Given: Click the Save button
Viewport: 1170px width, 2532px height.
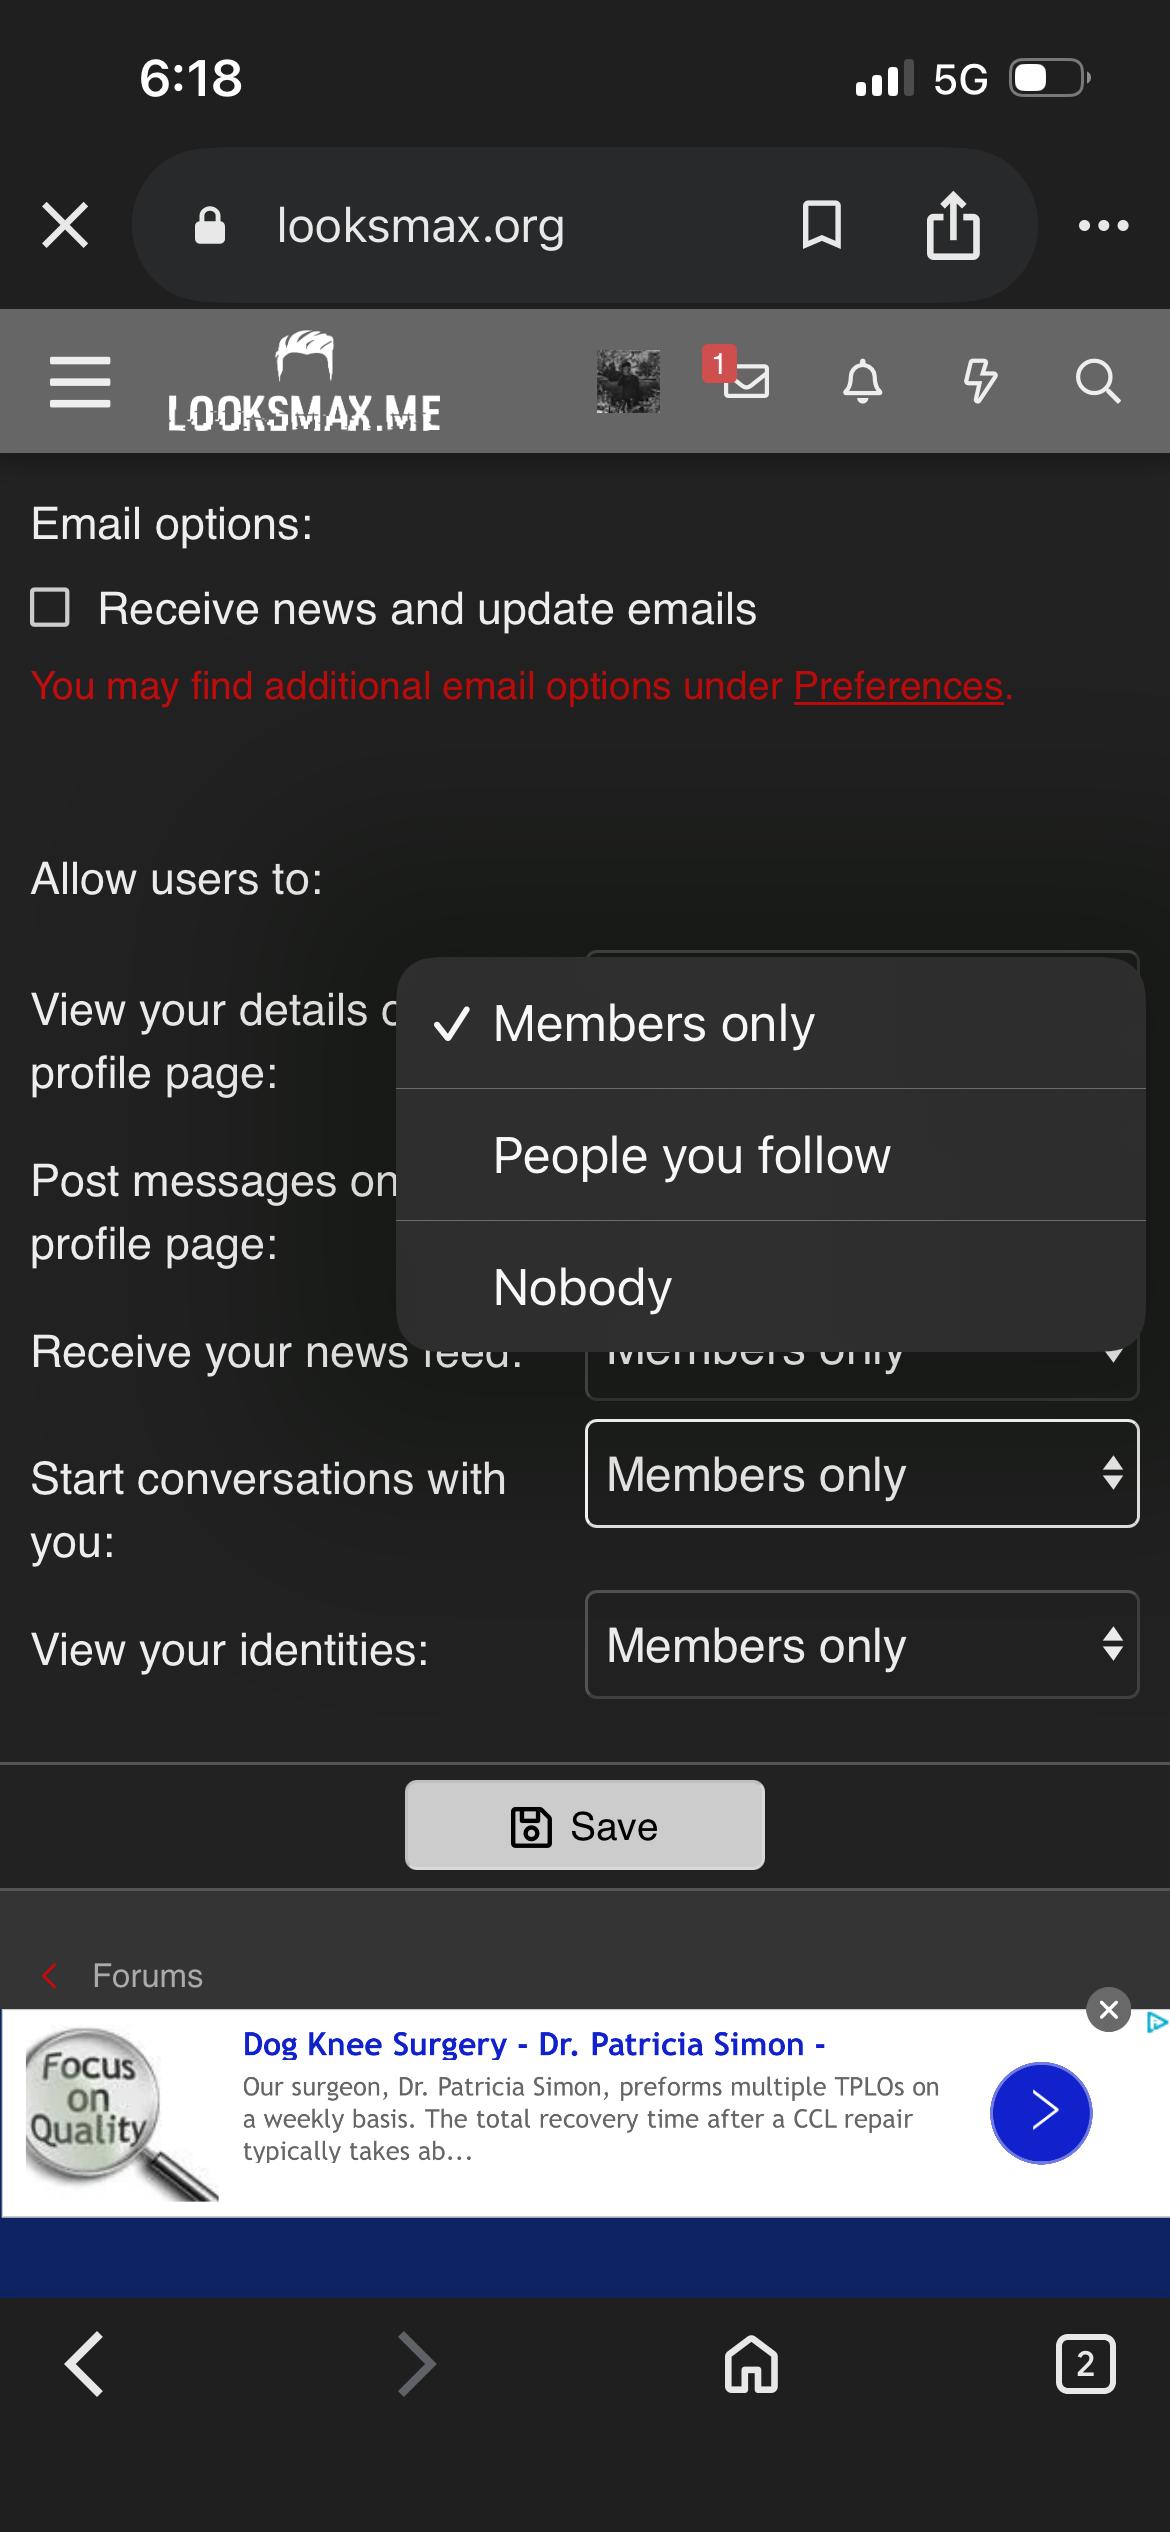Looking at the screenshot, I should (x=585, y=1826).
